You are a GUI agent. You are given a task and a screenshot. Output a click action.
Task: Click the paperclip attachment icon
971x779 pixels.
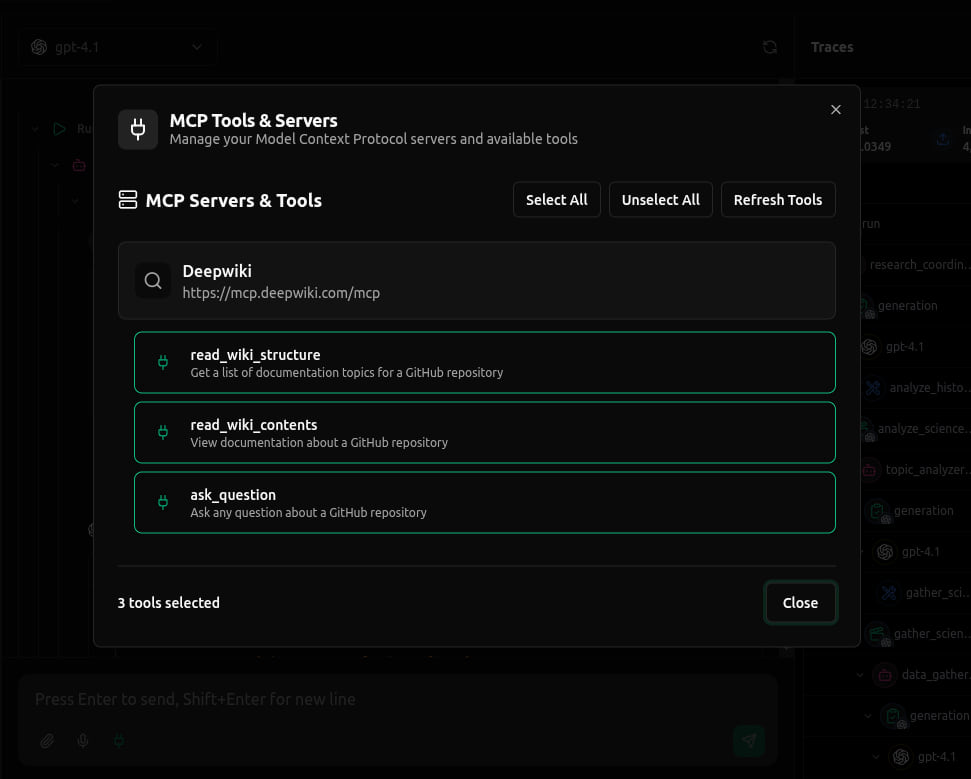coord(46,741)
